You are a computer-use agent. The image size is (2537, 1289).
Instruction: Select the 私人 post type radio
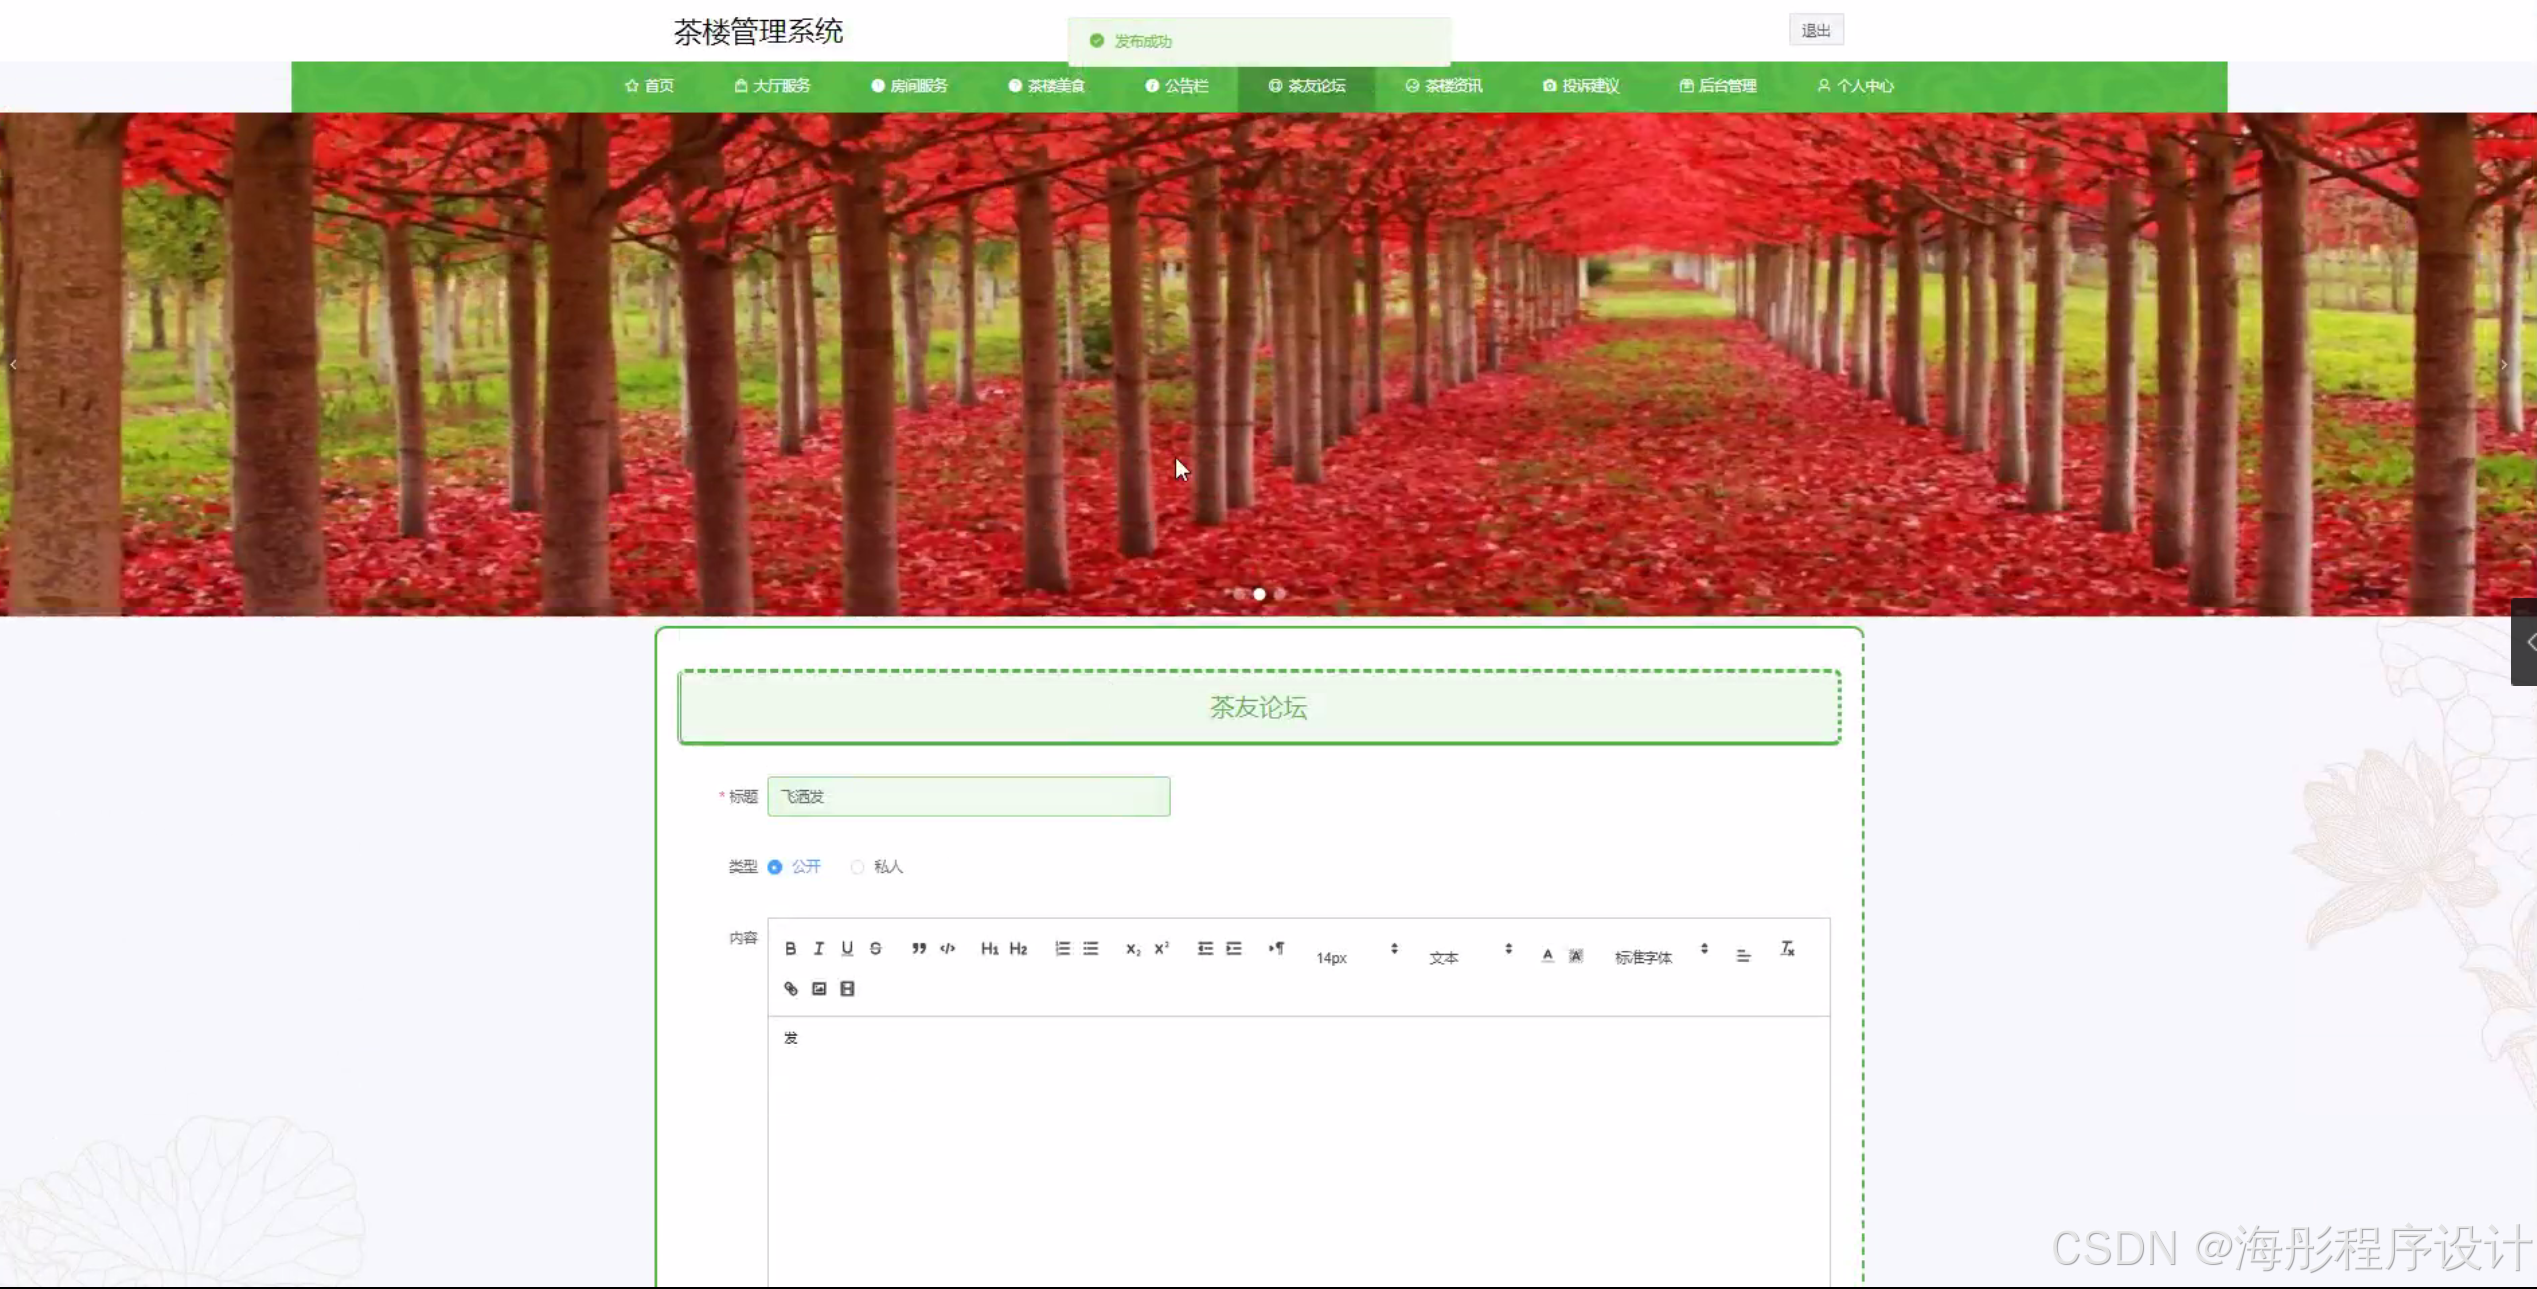857,867
